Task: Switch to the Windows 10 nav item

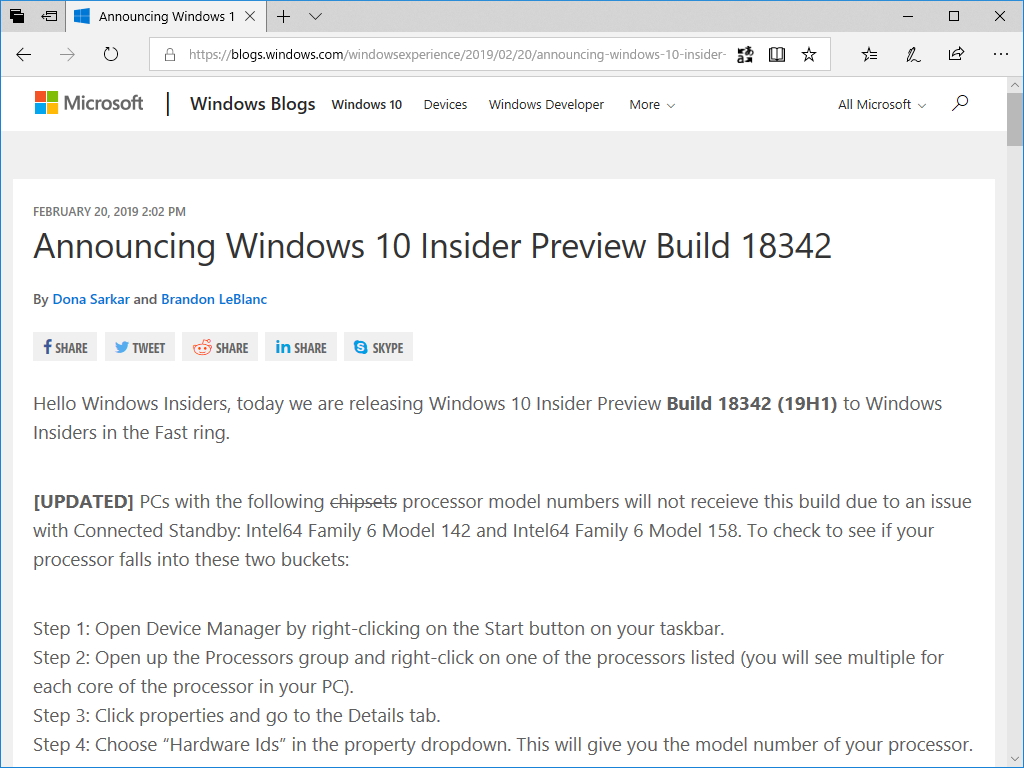Action: pyautogui.click(x=366, y=104)
